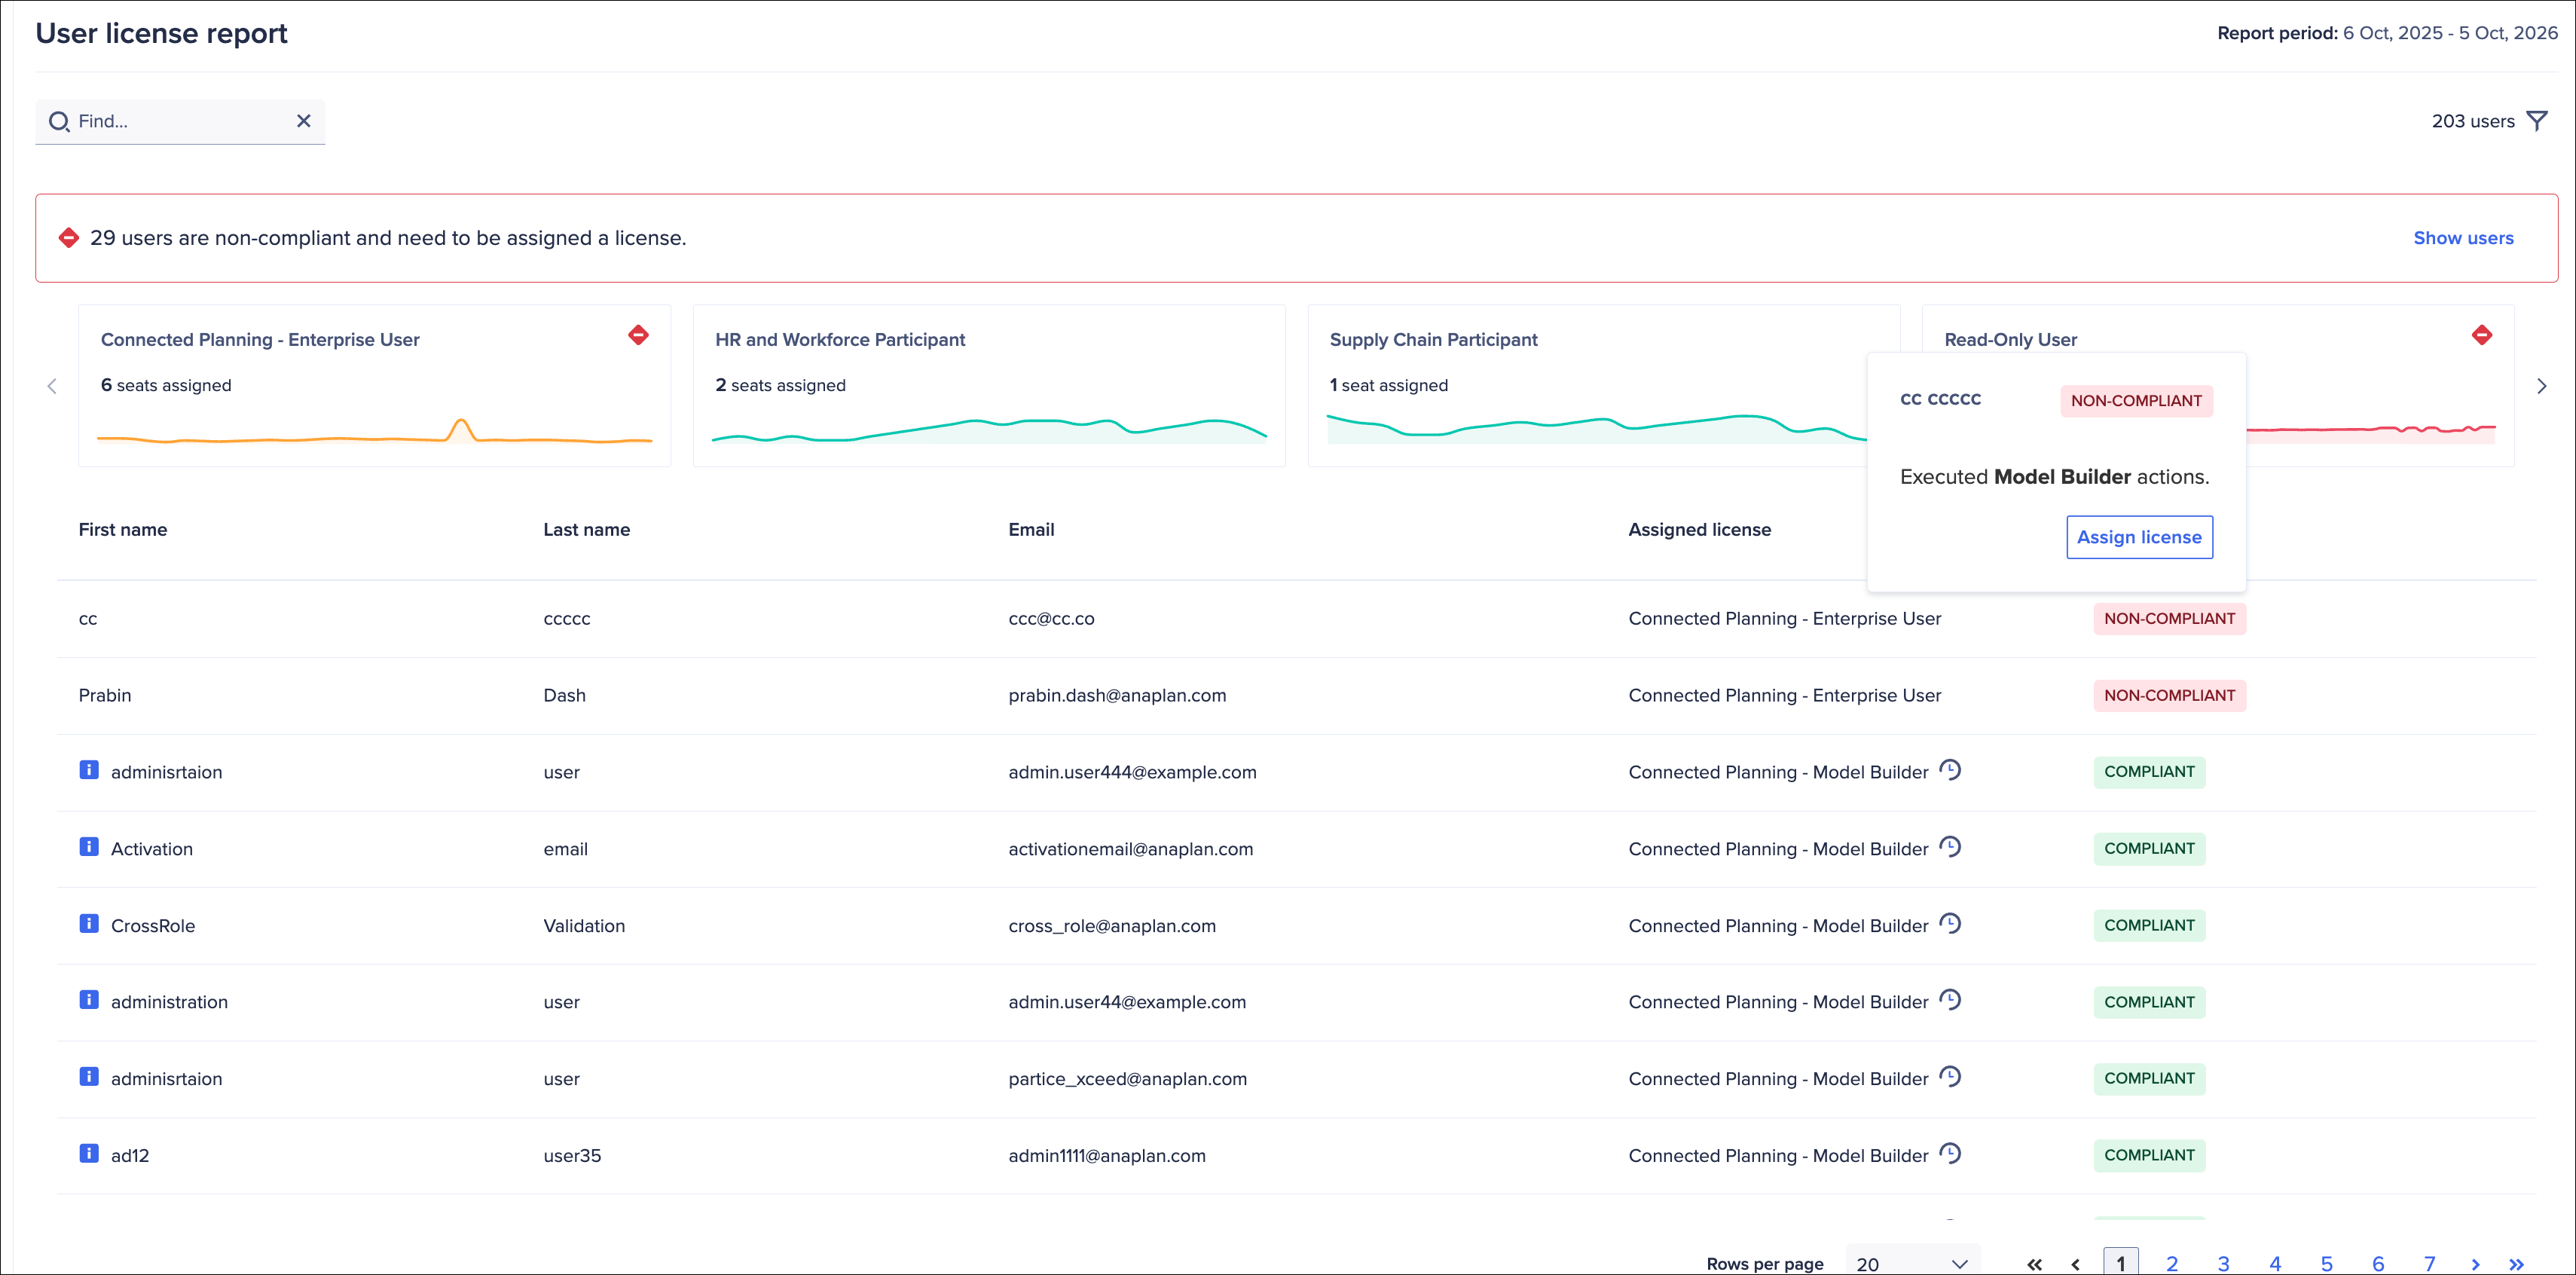Open page 2 of the user list
This screenshot has width=2576, height=1275.
point(2172,1264)
